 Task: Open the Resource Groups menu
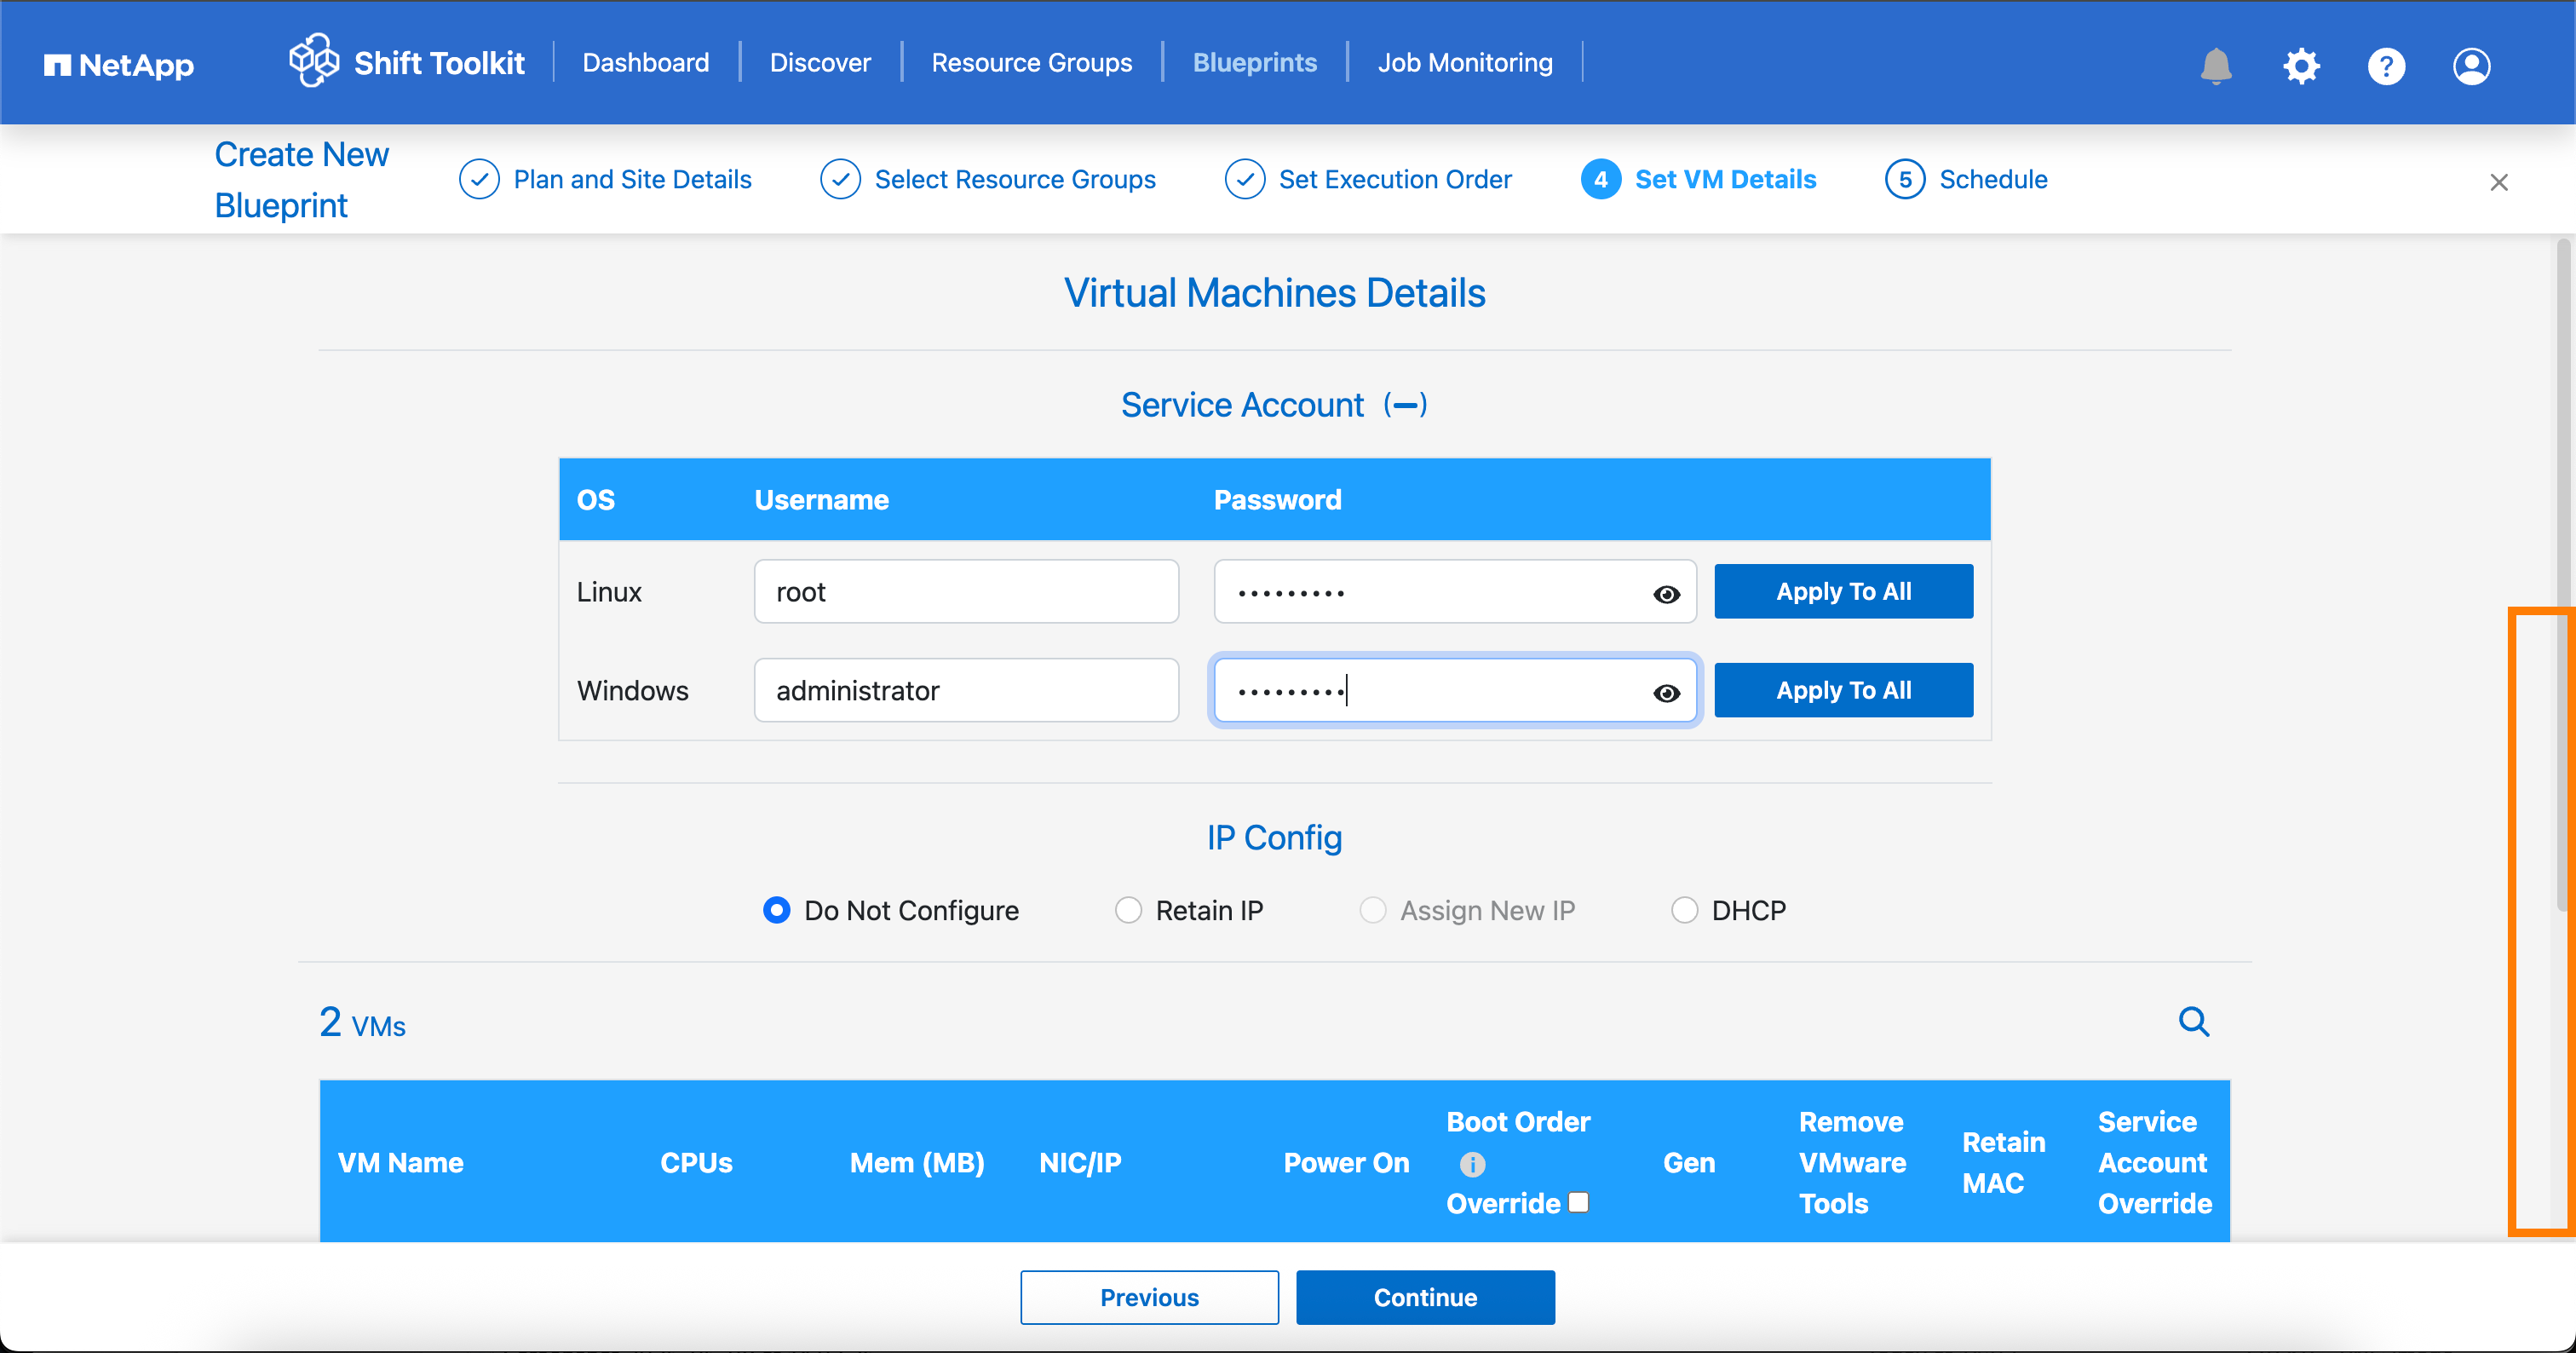click(x=1031, y=63)
